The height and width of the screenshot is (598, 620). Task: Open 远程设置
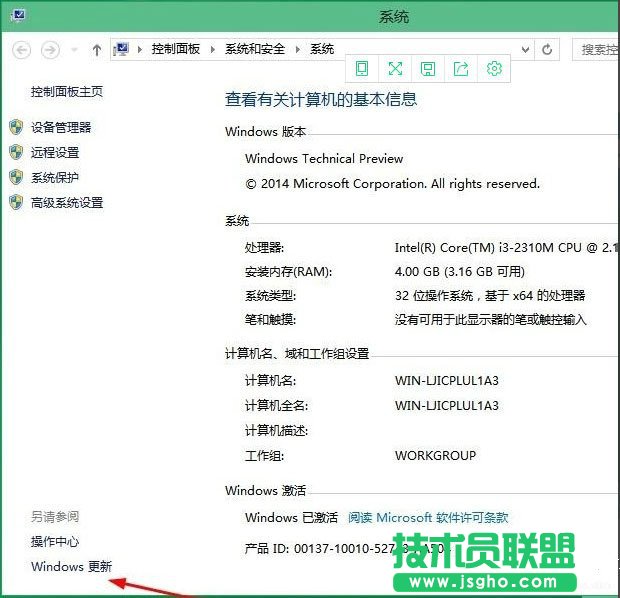tap(55, 152)
